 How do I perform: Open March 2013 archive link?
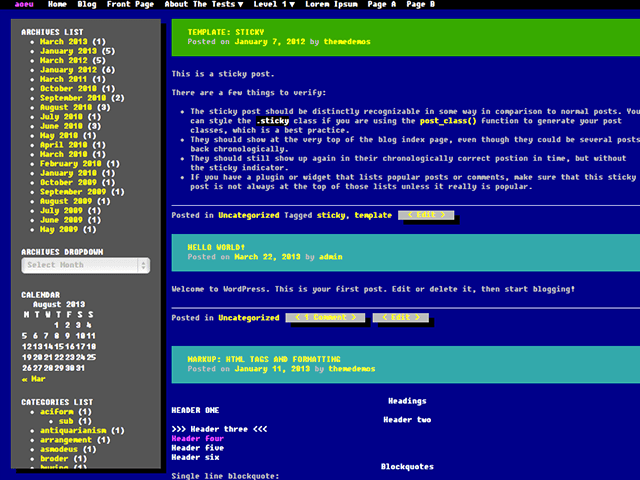point(64,42)
